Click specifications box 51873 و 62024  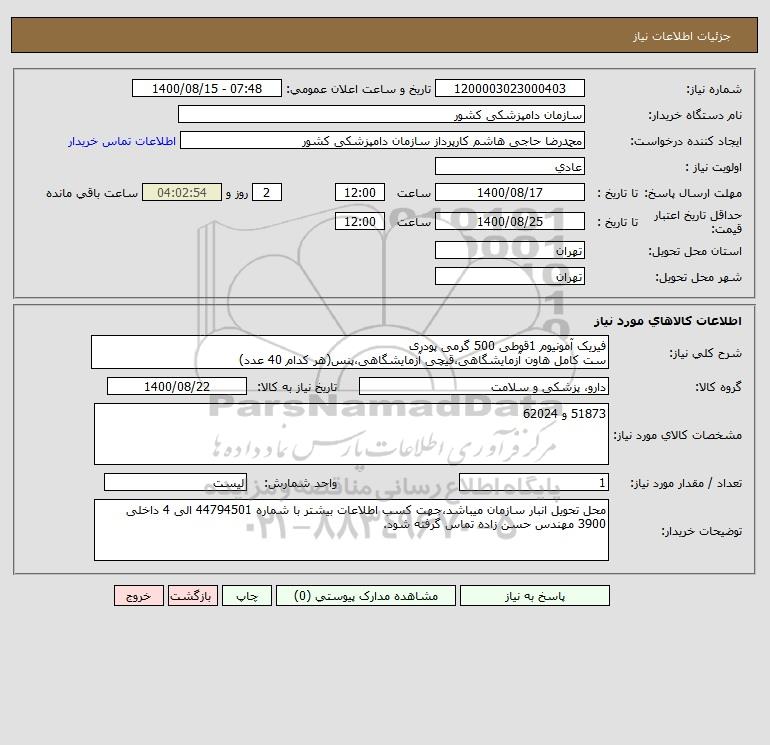(x=351, y=434)
